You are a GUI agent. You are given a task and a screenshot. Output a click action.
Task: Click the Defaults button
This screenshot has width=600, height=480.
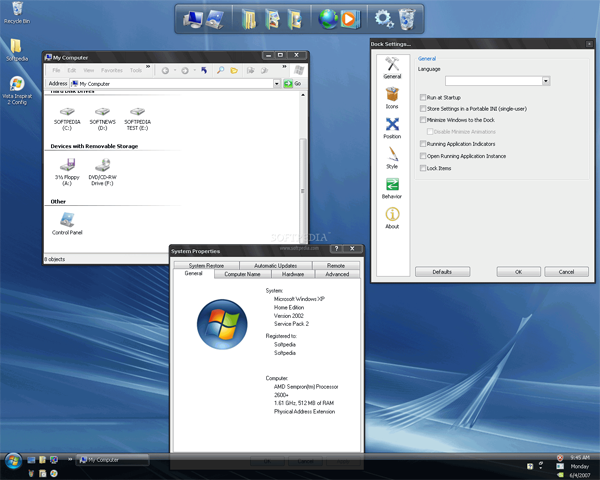click(442, 271)
